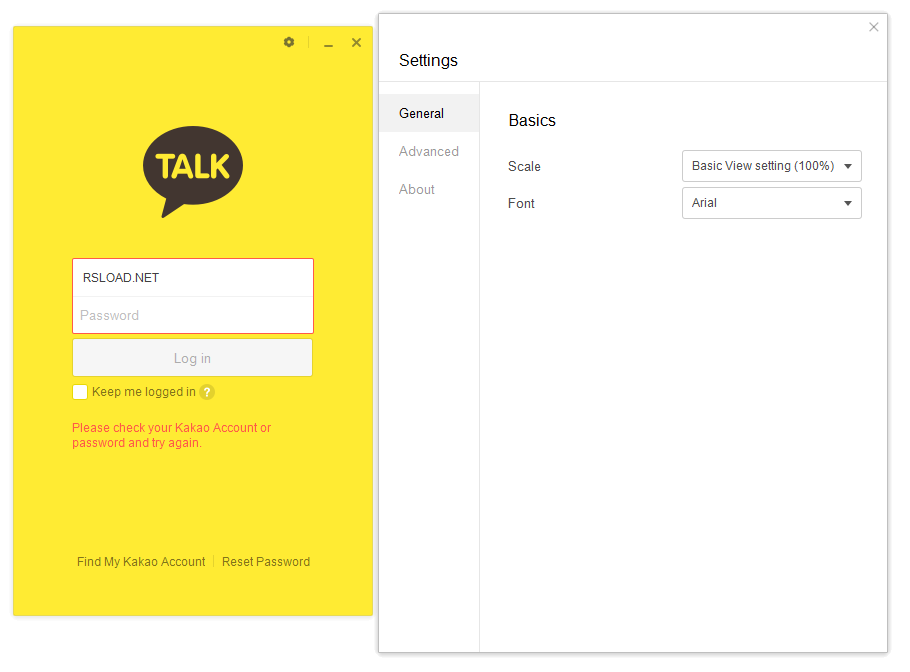The height and width of the screenshot is (672, 910).
Task: Click the red error message about Kakao Account
Action: pos(171,435)
